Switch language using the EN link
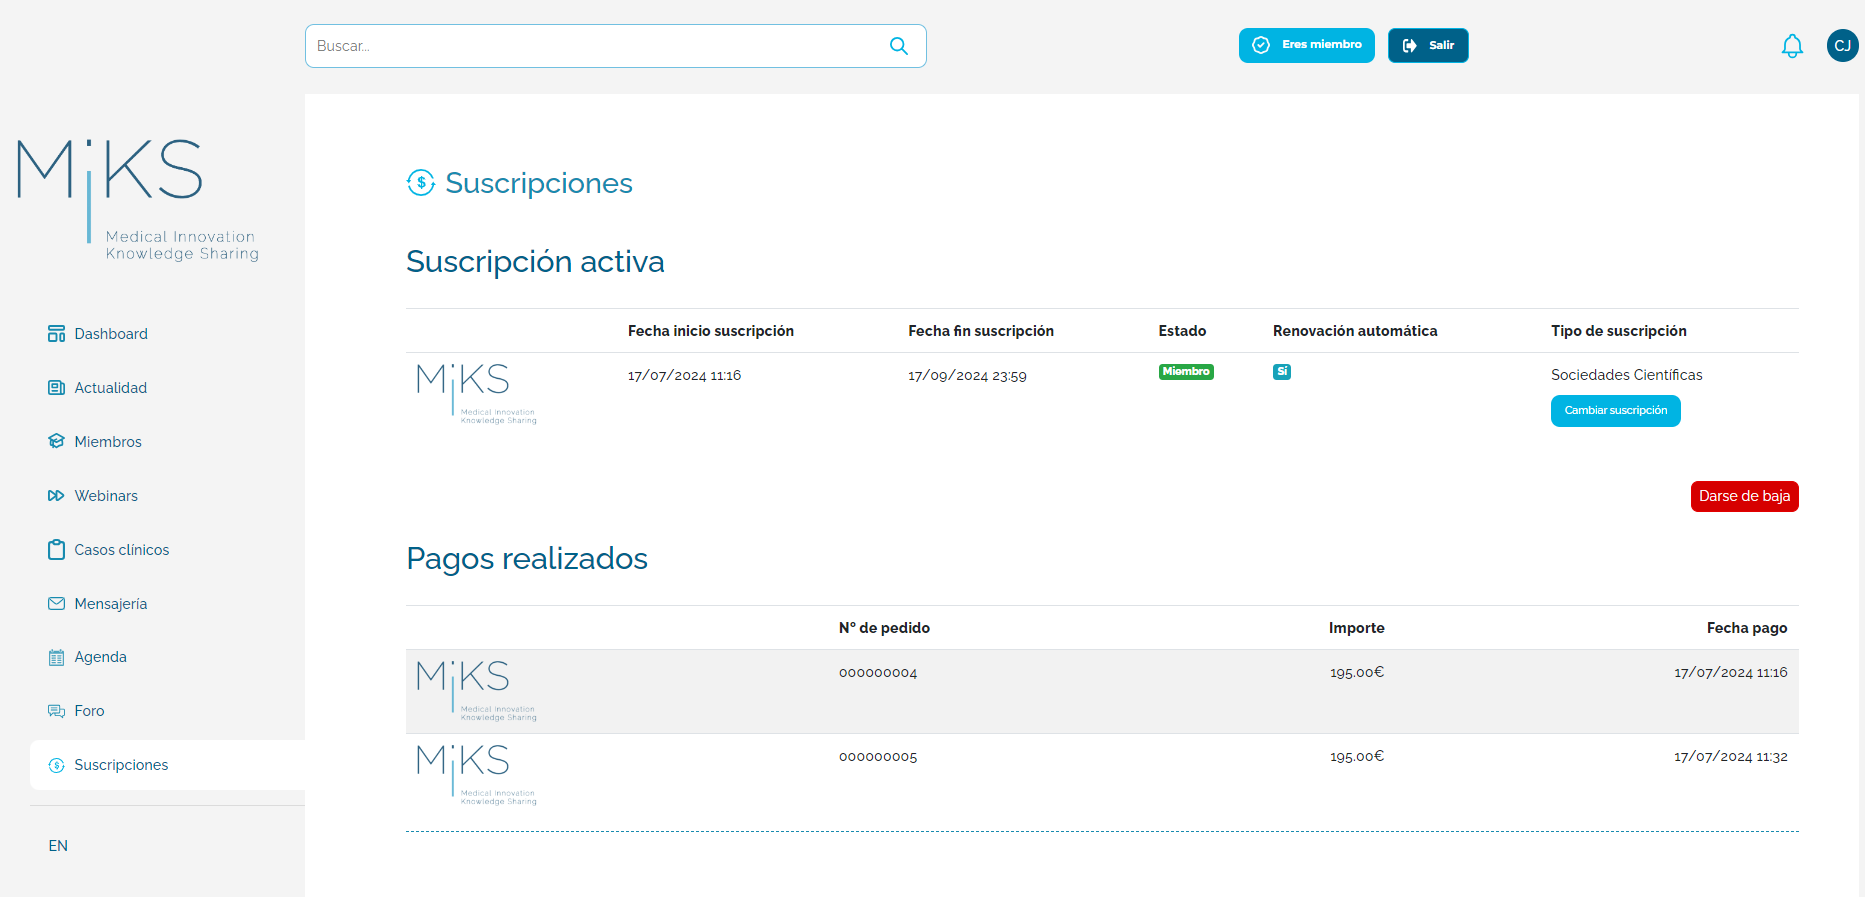 coord(58,846)
